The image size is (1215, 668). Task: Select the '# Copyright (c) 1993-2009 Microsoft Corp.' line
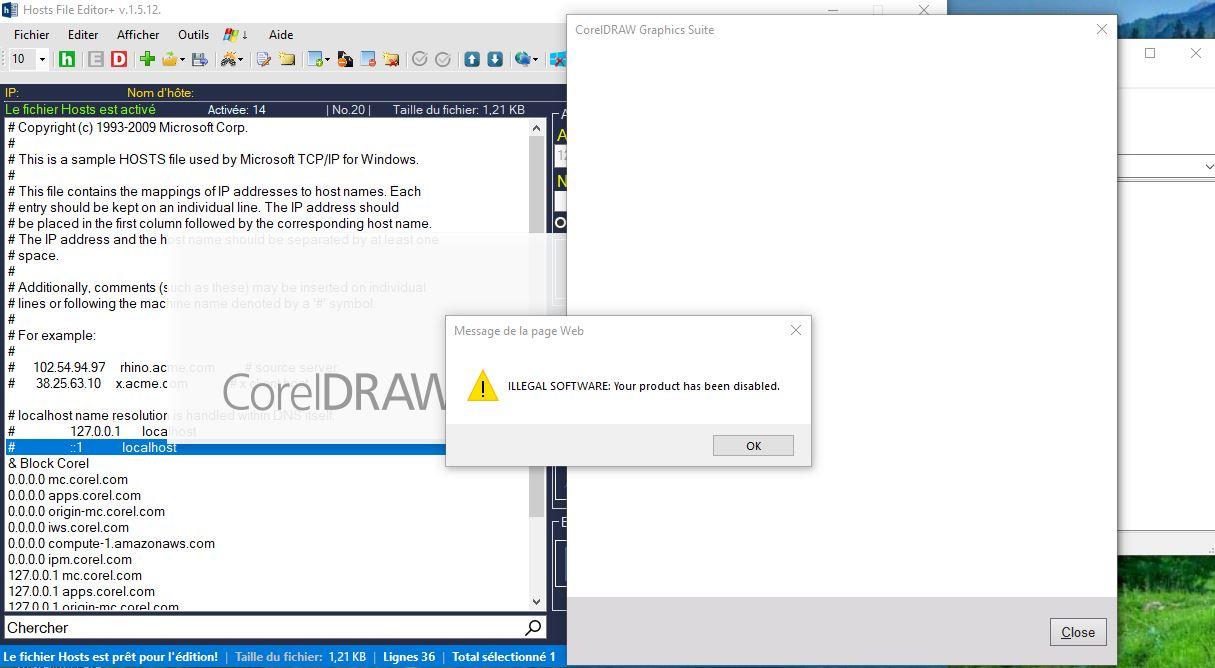click(x=127, y=127)
